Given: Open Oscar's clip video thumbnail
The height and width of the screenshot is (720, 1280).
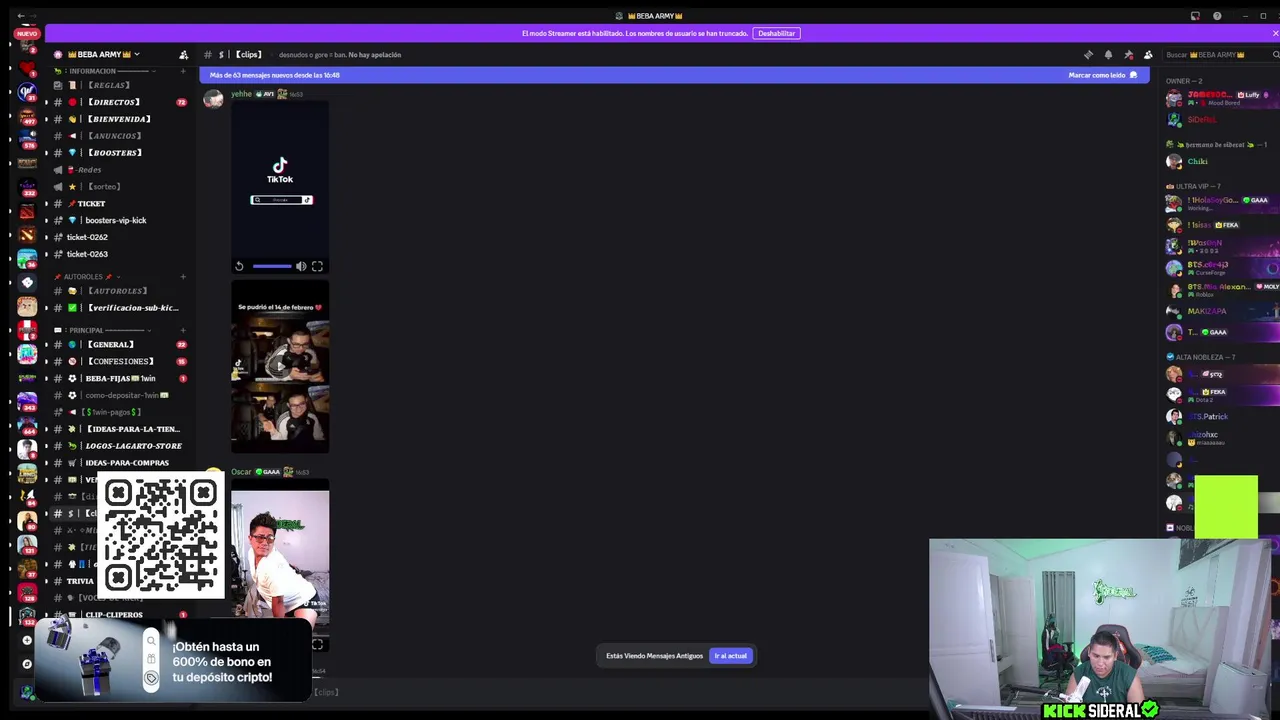Looking at the screenshot, I should pos(280,565).
